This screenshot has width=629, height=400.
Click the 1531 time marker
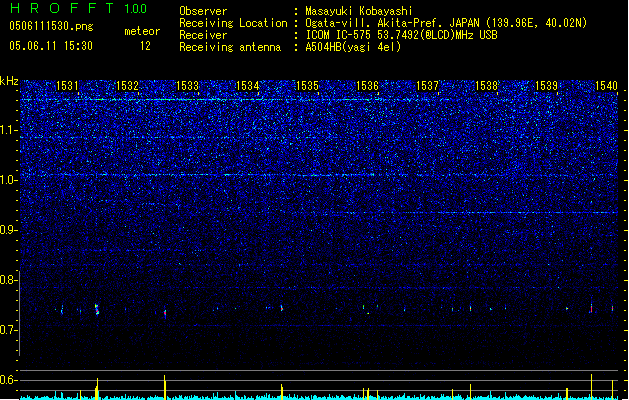[x=67, y=85]
